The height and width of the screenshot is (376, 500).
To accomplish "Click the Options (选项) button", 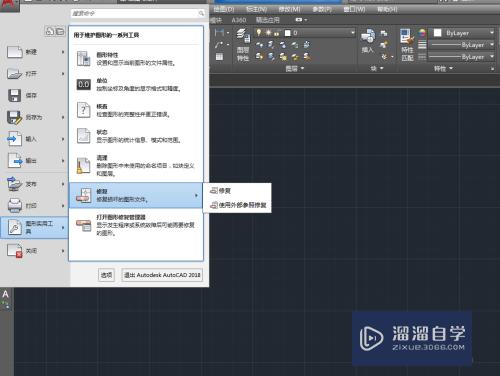I will 107,275.
